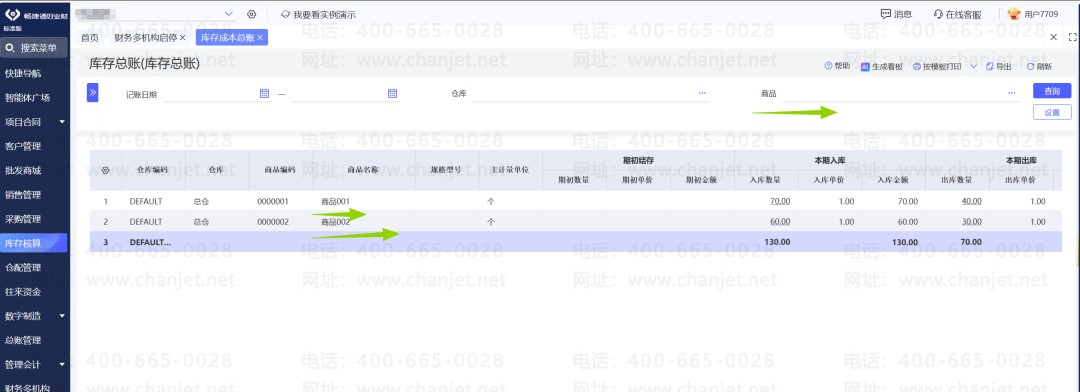
Task: Click product code 0000002
Action: point(272,222)
